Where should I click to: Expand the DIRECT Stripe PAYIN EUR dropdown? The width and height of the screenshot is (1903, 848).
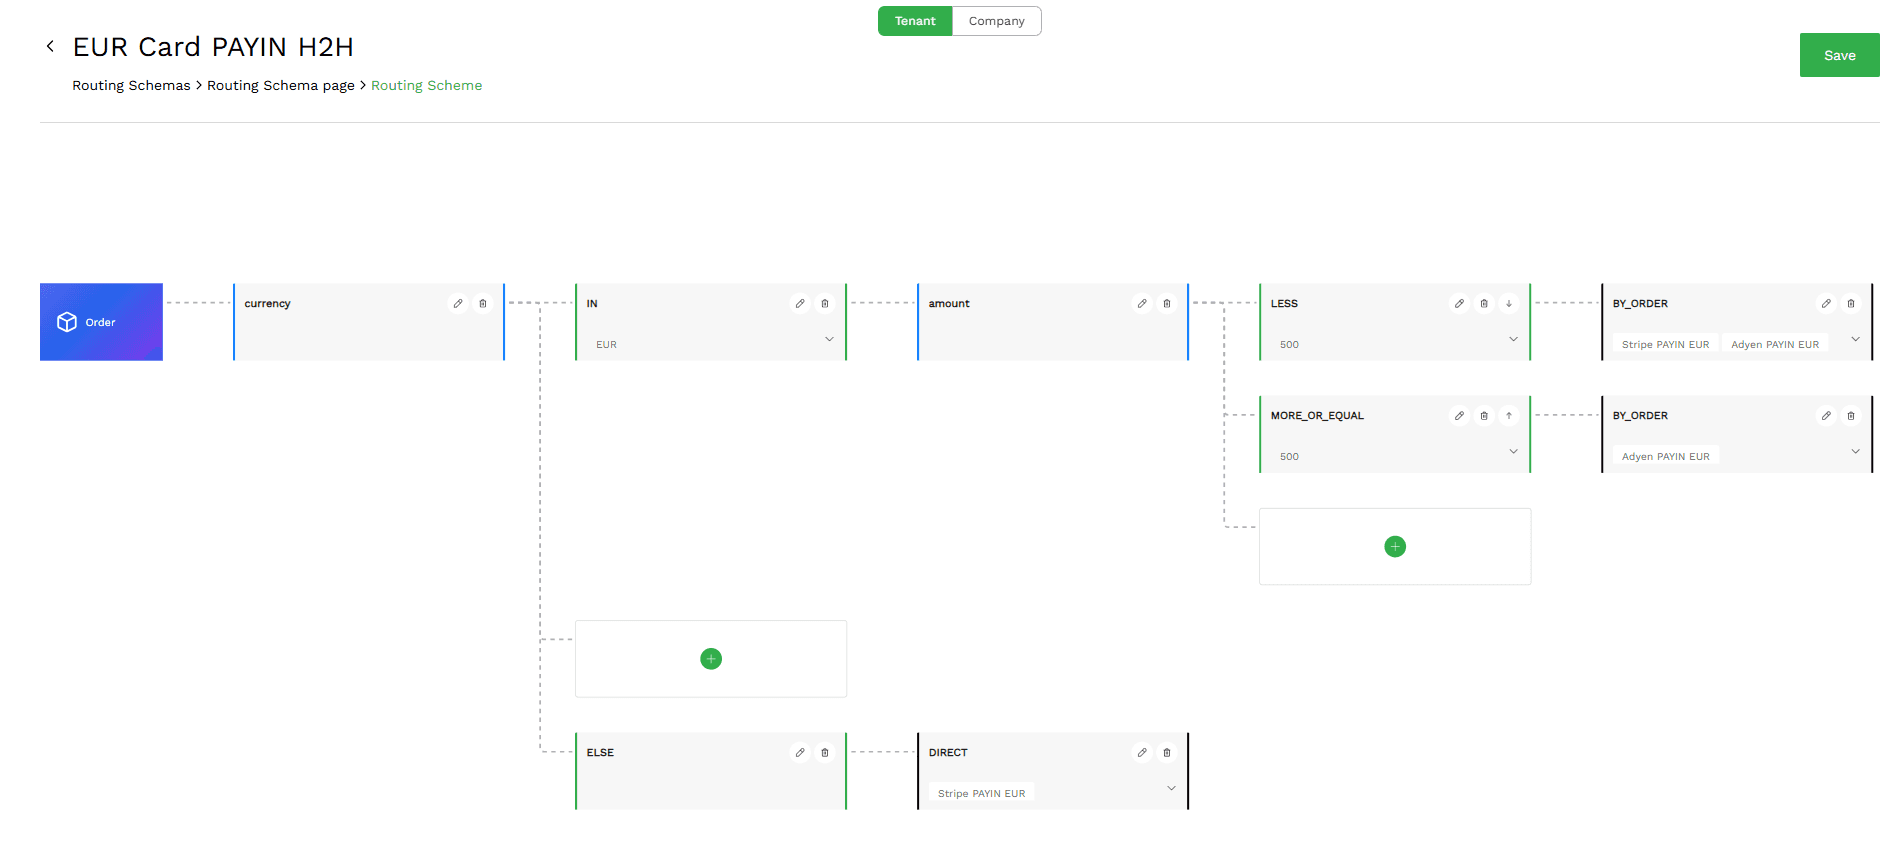click(1171, 788)
